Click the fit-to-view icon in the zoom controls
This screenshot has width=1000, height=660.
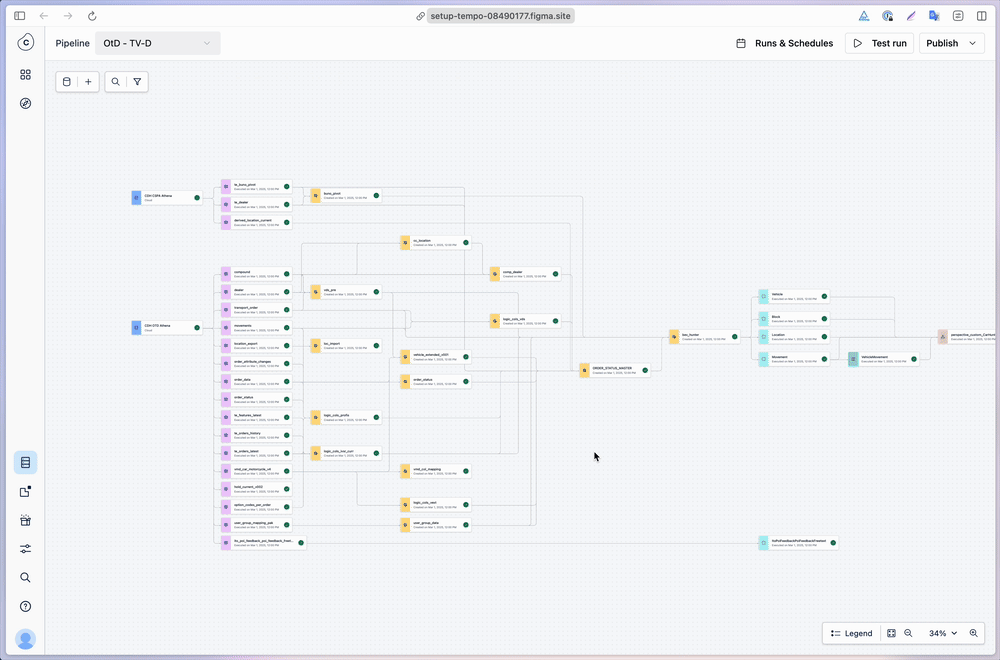click(x=890, y=633)
